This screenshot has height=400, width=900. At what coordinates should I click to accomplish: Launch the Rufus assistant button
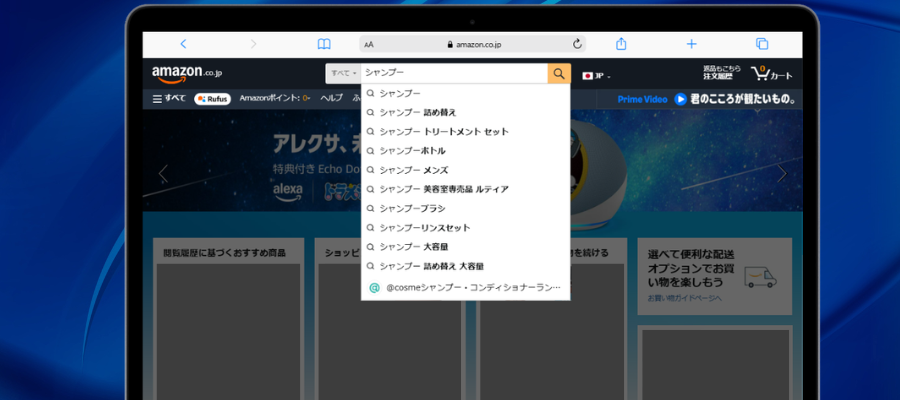coord(212,99)
